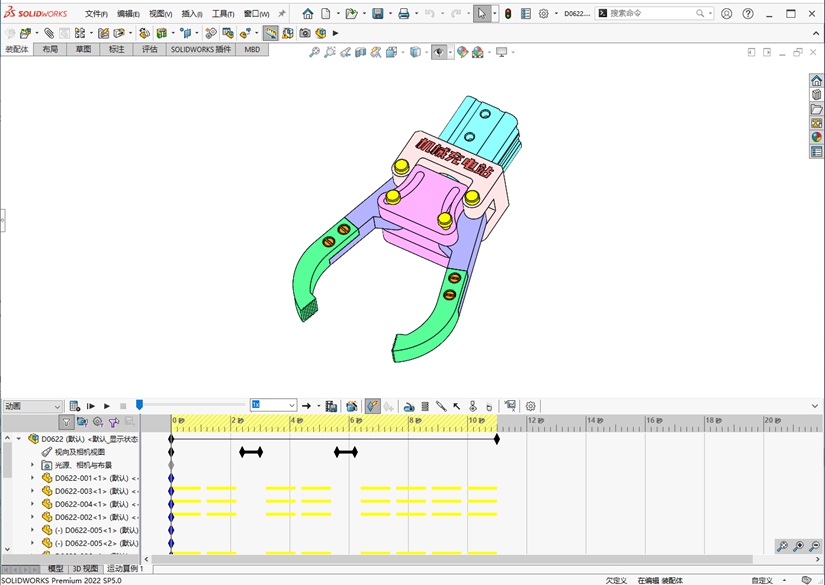Image resolution: width=825 pixels, height=585 pixels.
Task: Toggle the timeline filter funnel button
Action: pos(66,423)
